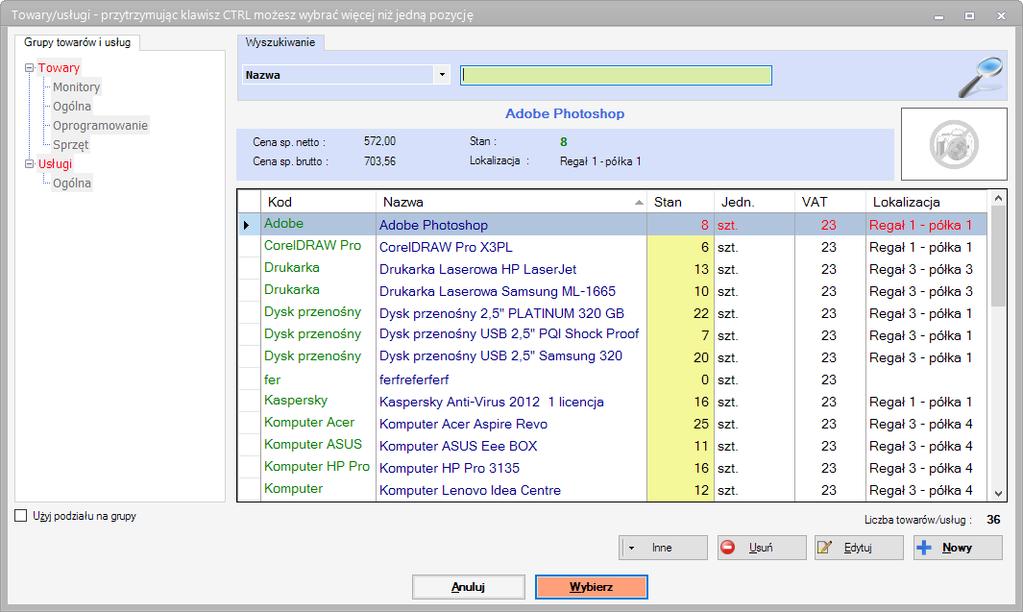1023x612 pixels.
Task: Click the Edytuj edit button
Action: pyautogui.click(x=859, y=547)
